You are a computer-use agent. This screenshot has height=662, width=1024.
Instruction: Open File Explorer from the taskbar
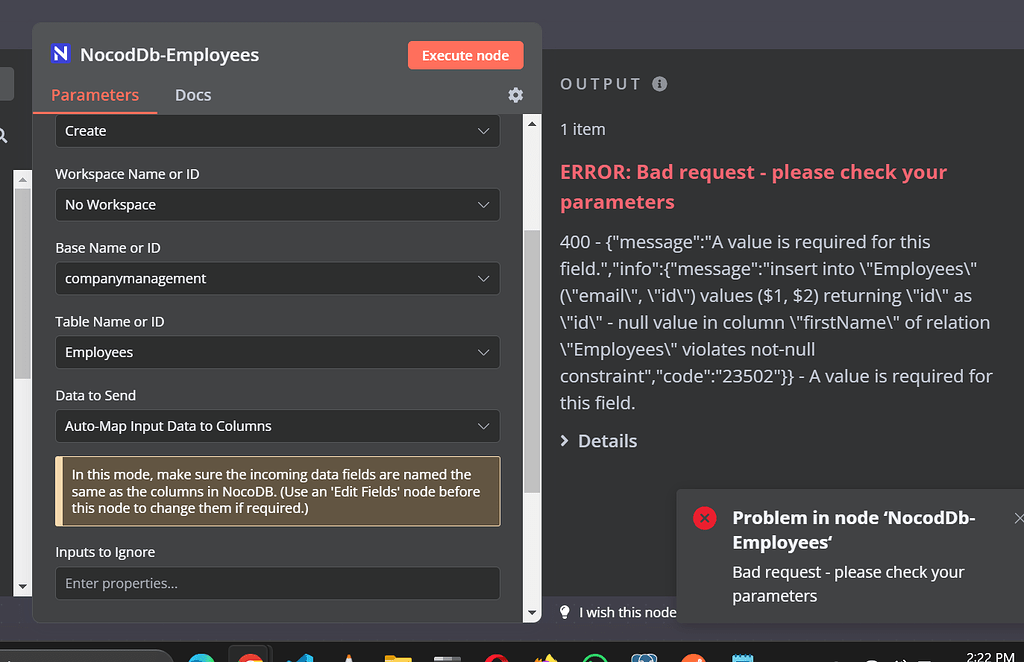(x=398, y=658)
